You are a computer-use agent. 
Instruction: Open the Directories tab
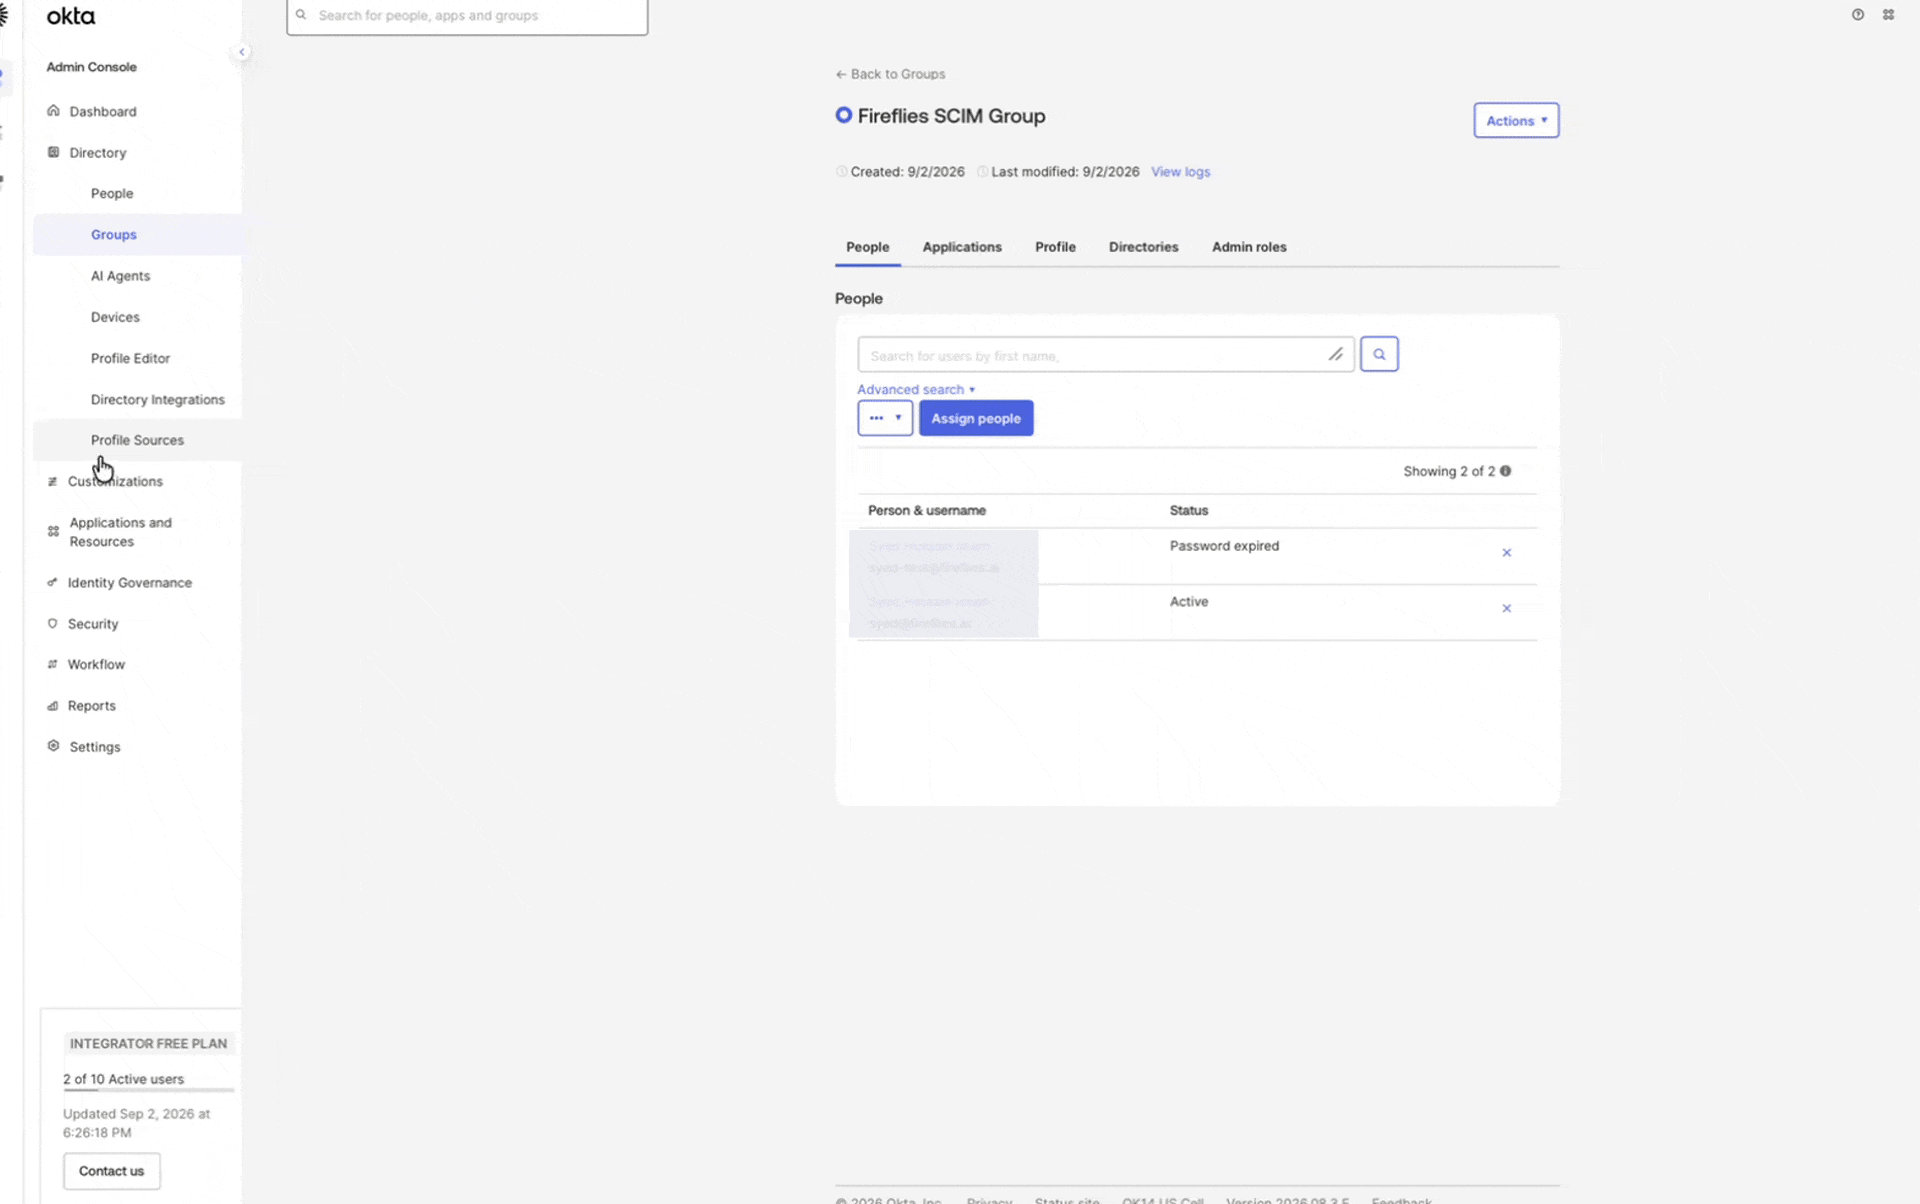[x=1143, y=247]
